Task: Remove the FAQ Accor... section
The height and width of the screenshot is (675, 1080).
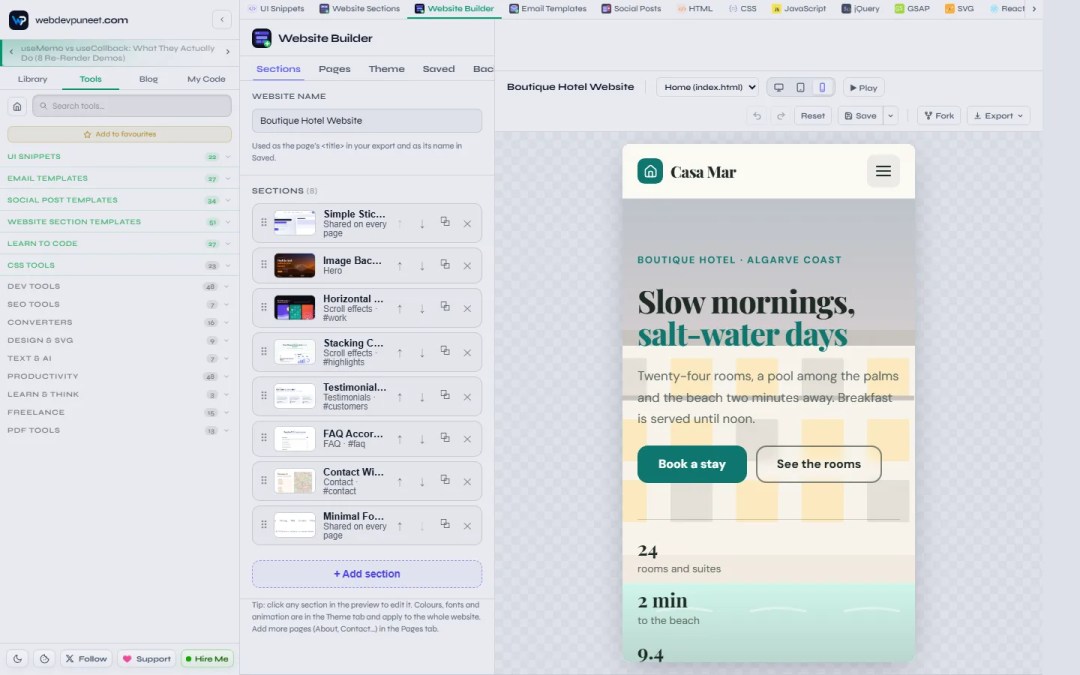Action: click(467, 439)
